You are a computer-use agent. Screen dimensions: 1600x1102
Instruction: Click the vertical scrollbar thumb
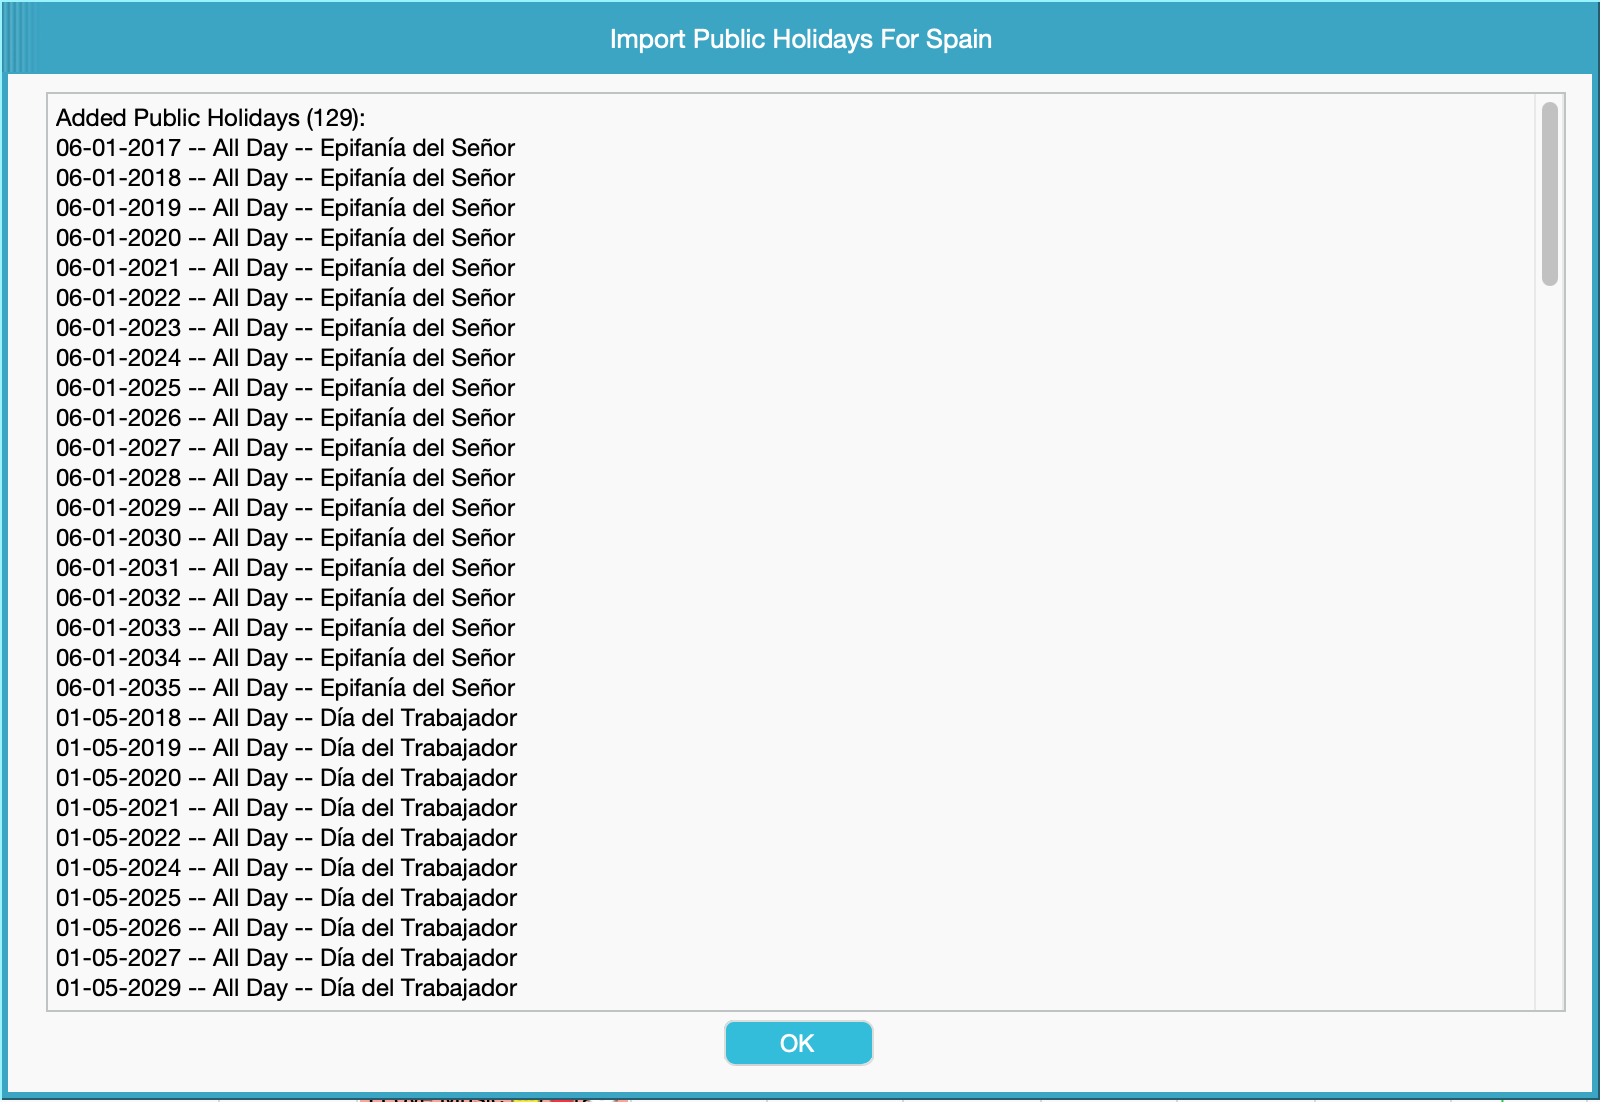pos(1549,194)
